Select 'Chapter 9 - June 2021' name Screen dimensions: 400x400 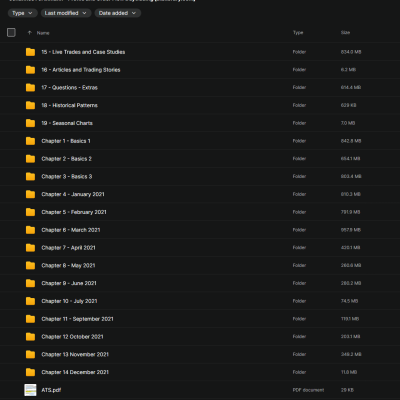tap(69, 283)
